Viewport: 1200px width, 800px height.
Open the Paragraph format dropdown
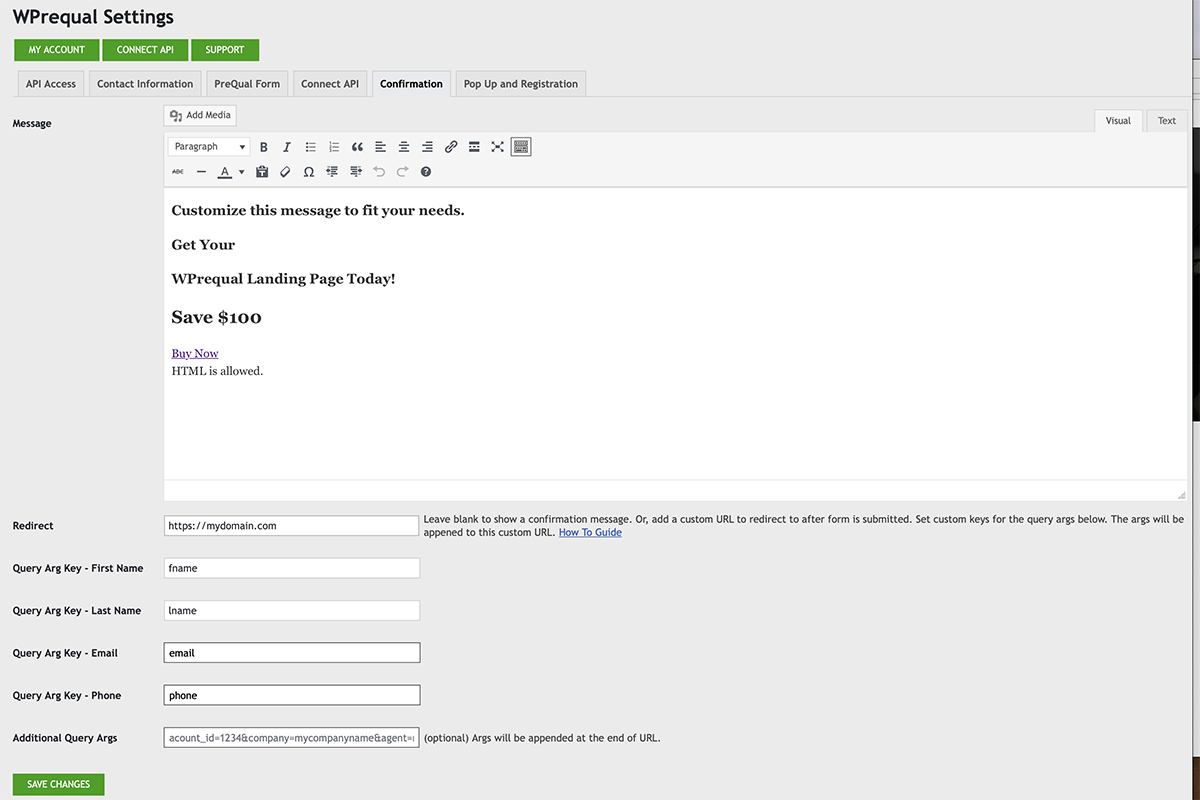209,147
